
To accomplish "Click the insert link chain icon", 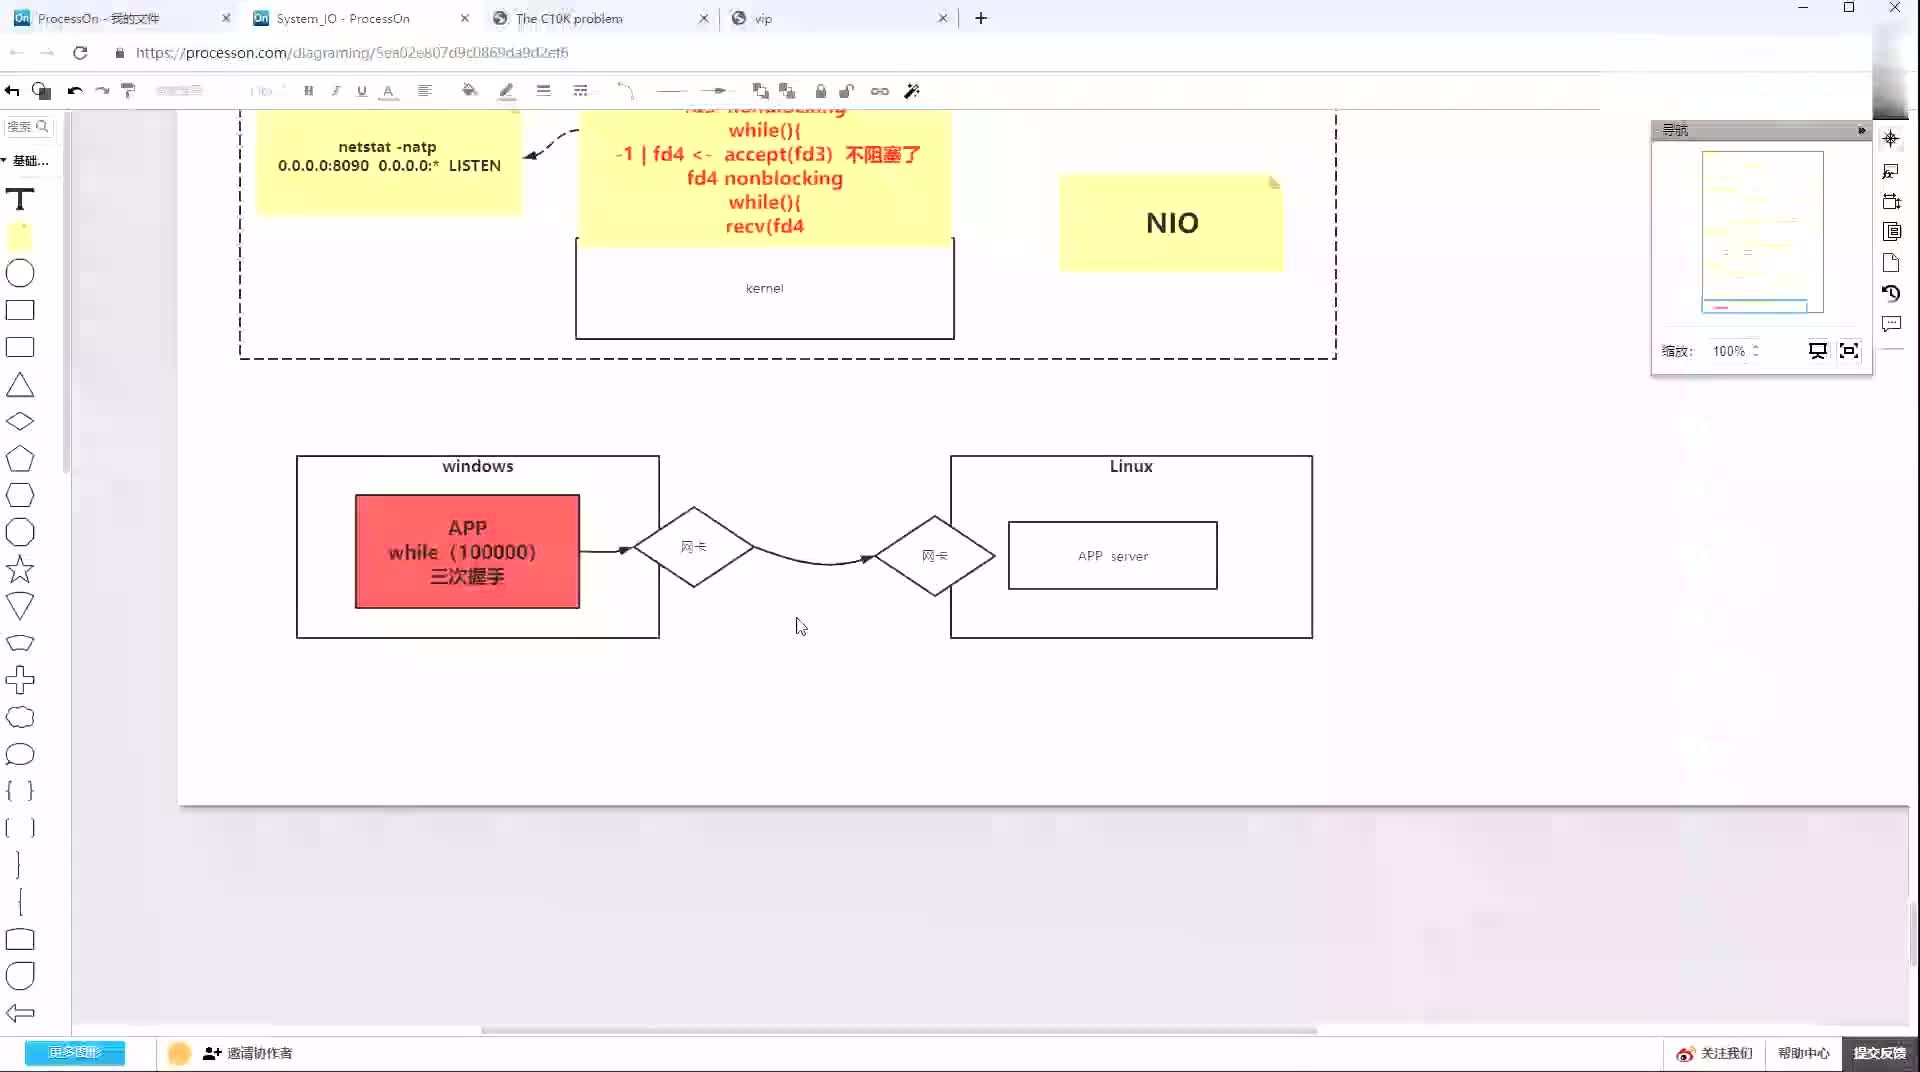I will [880, 91].
